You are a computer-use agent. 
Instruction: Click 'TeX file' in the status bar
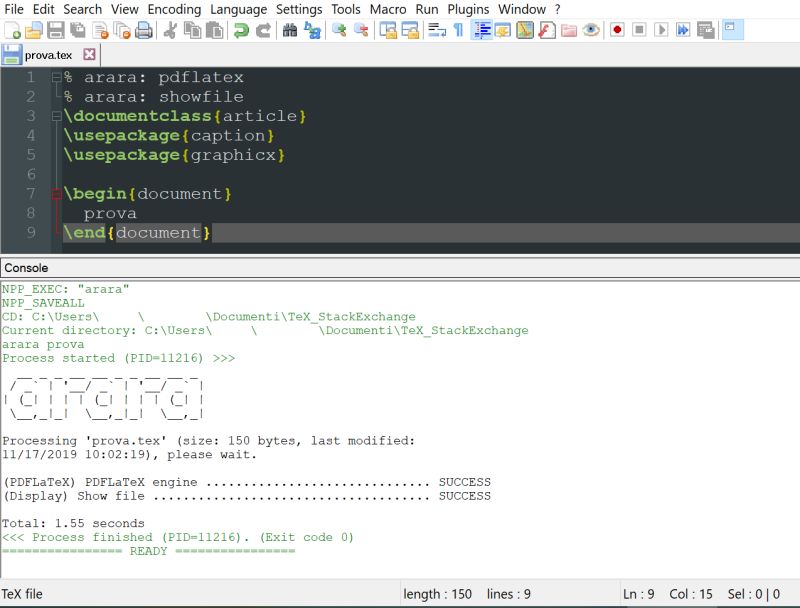22,594
